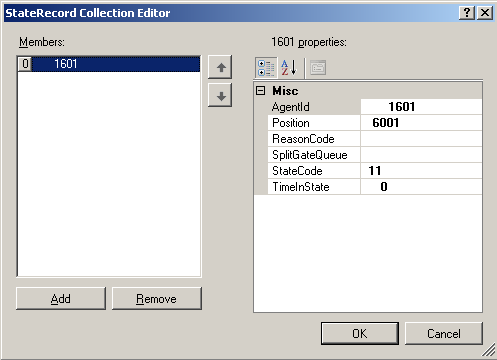Click the Members label

pos(42,42)
